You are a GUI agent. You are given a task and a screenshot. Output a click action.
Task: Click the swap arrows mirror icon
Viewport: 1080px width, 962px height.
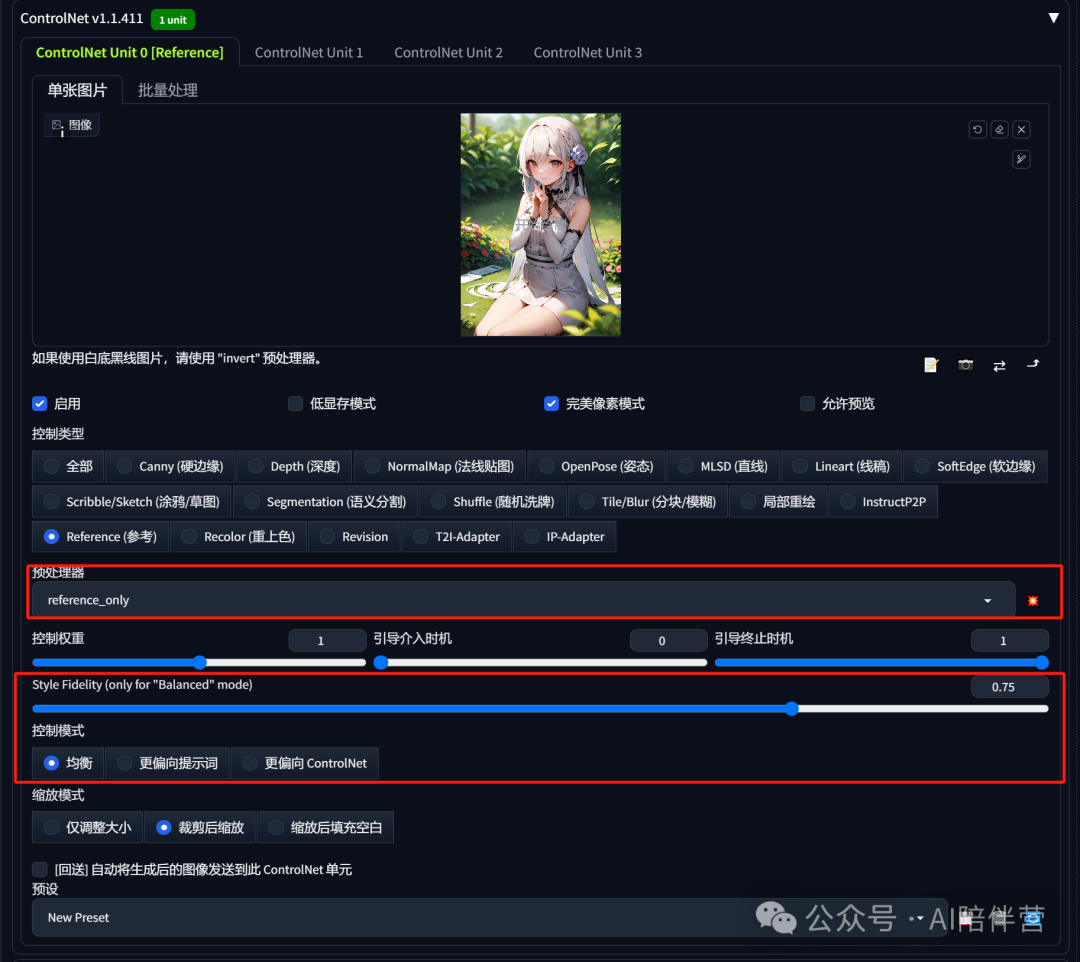point(999,366)
